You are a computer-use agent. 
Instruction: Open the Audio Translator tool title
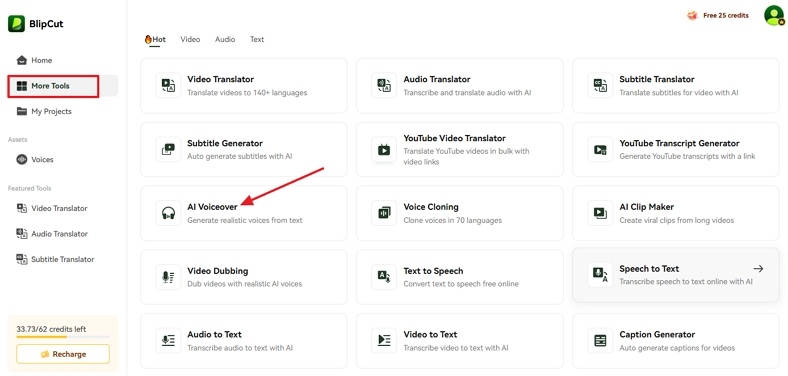tap(437, 79)
